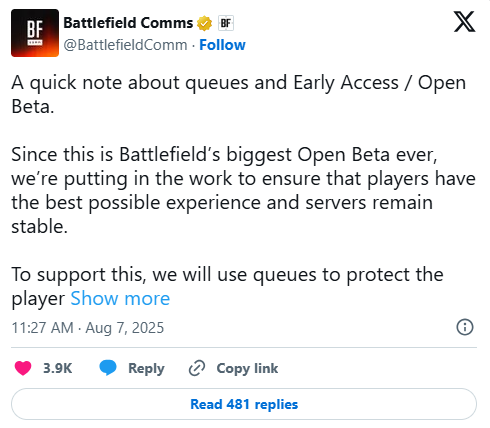The height and width of the screenshot is (428, 490).
Task: Click the Reply text label
Action: tap(146, 369)
